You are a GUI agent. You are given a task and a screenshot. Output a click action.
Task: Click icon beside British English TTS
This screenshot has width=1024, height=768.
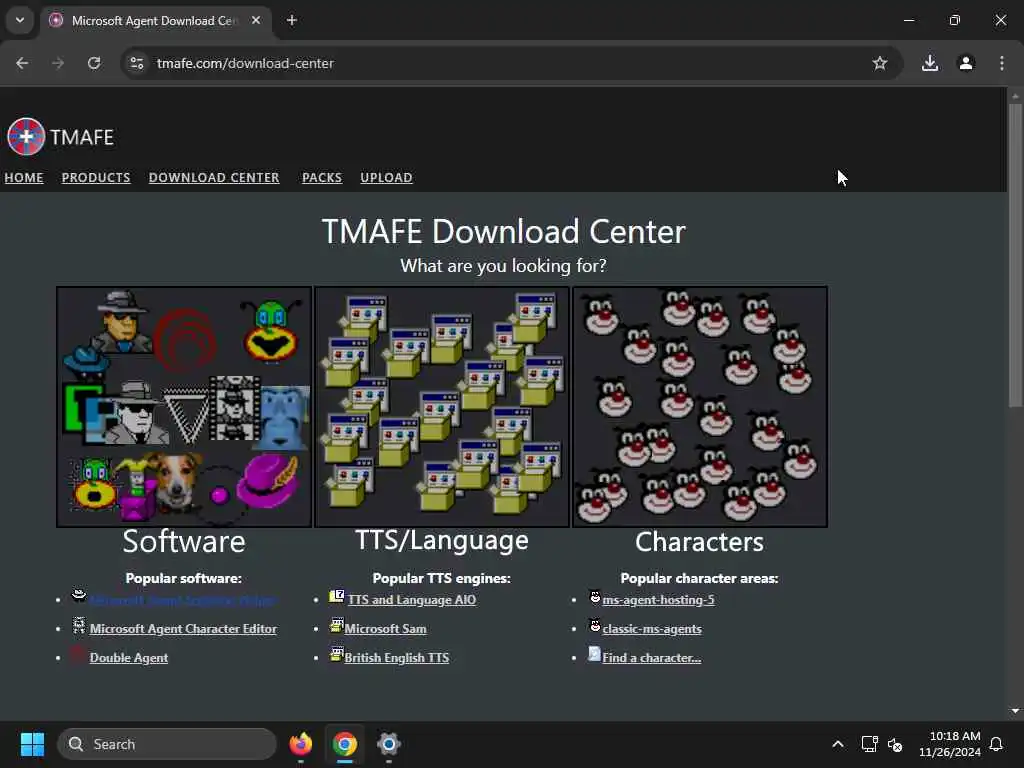click(x=336, y=654)
